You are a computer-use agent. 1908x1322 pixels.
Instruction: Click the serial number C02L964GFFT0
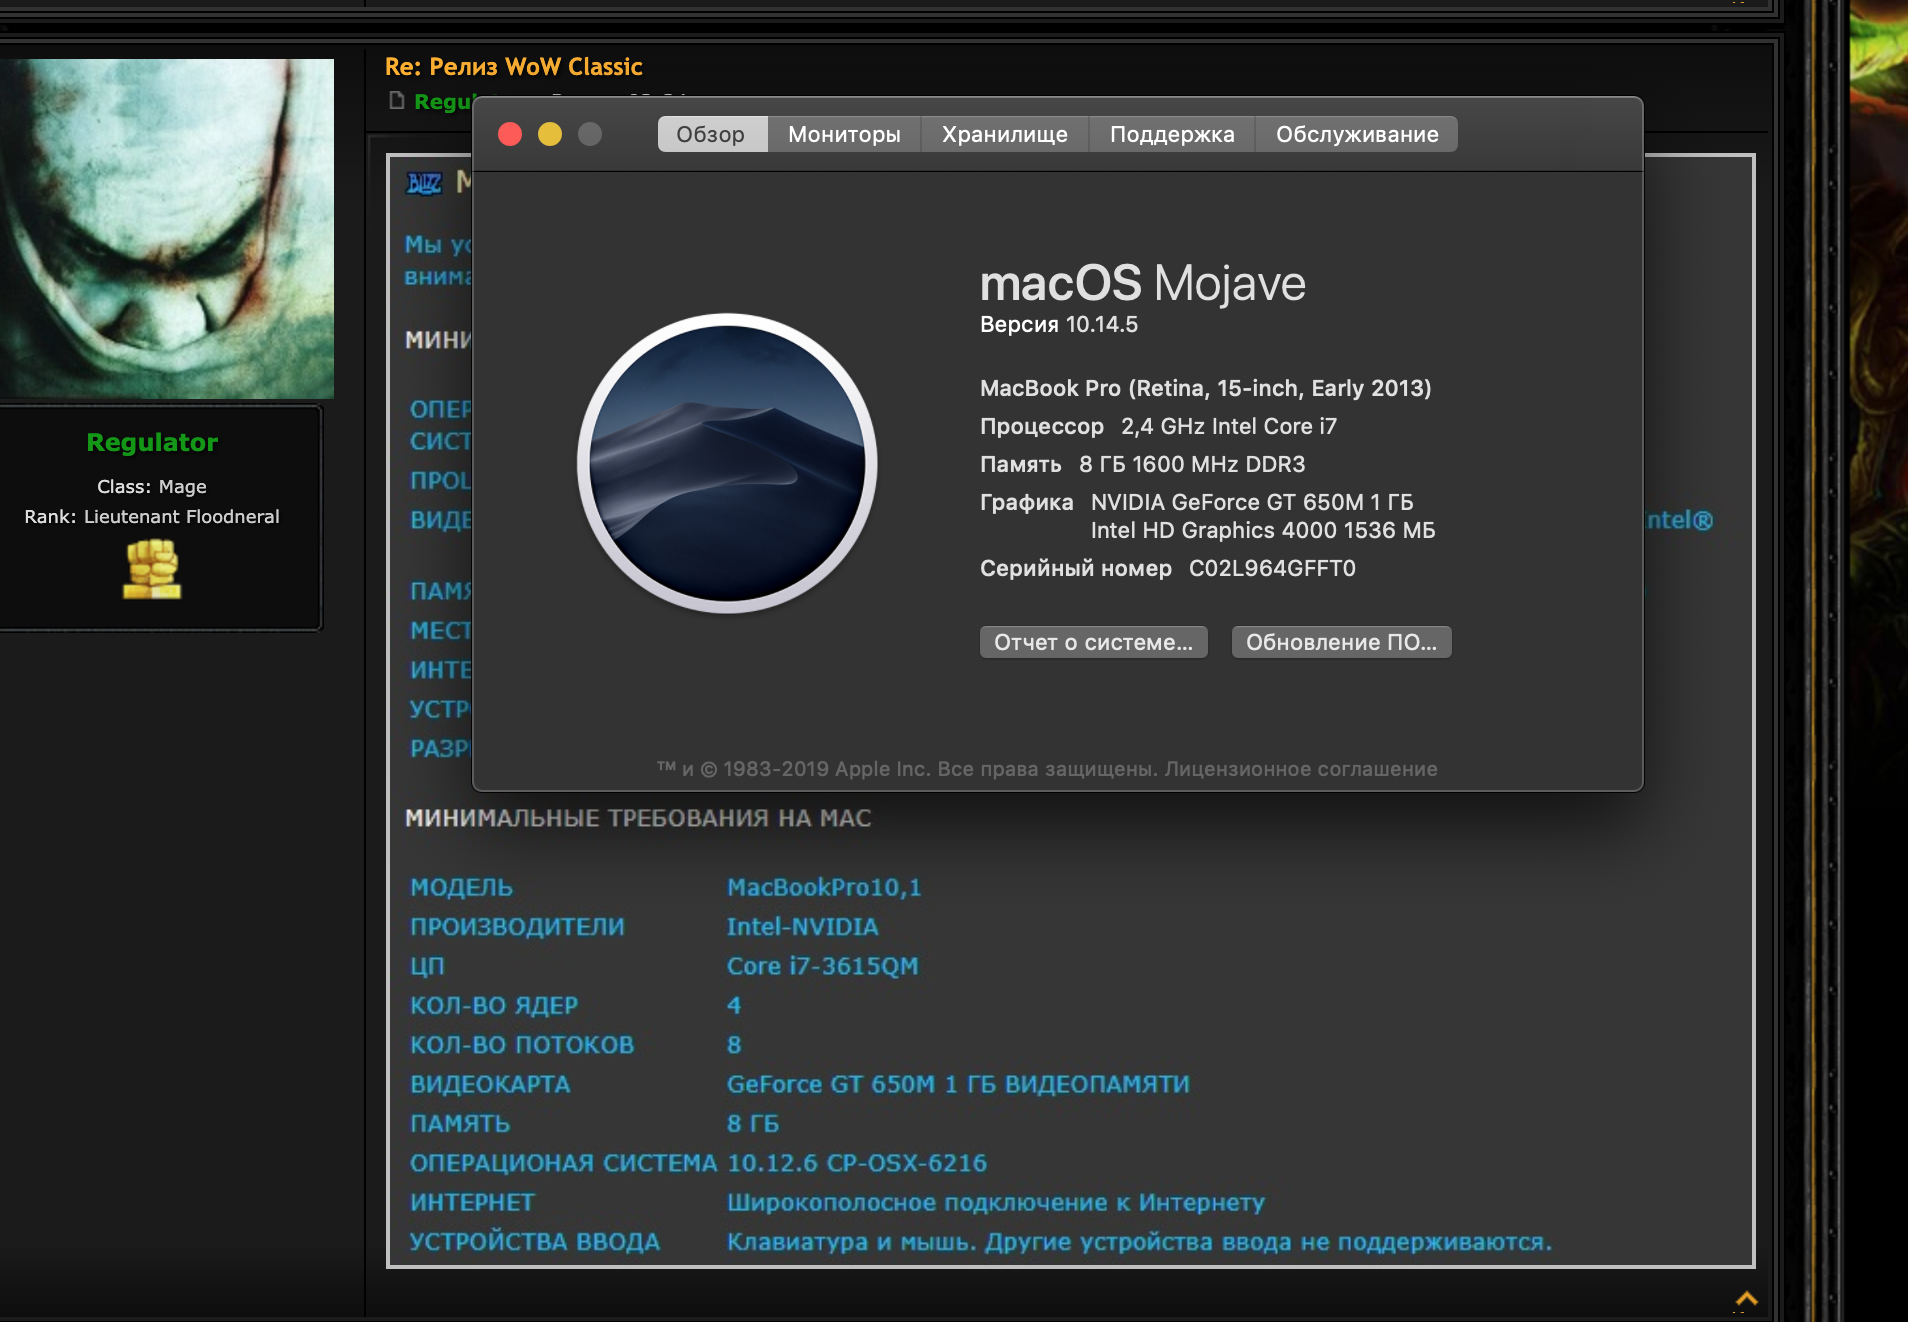tap(1271, 568)
